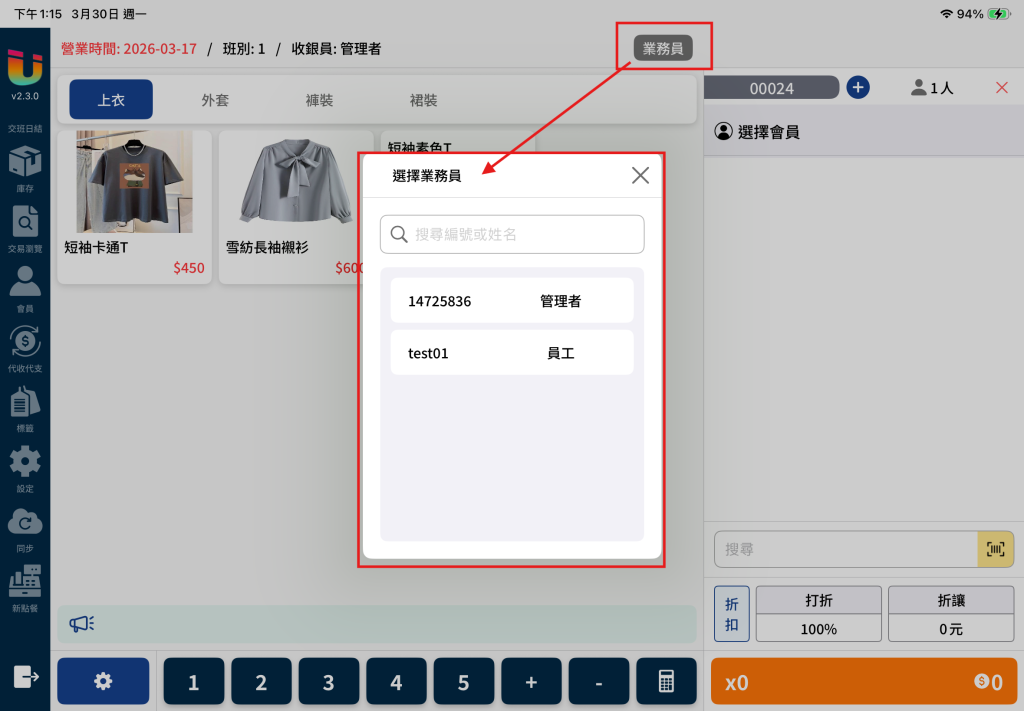
Task: Select salesperson test01 員工
Action: coord(512,353)
